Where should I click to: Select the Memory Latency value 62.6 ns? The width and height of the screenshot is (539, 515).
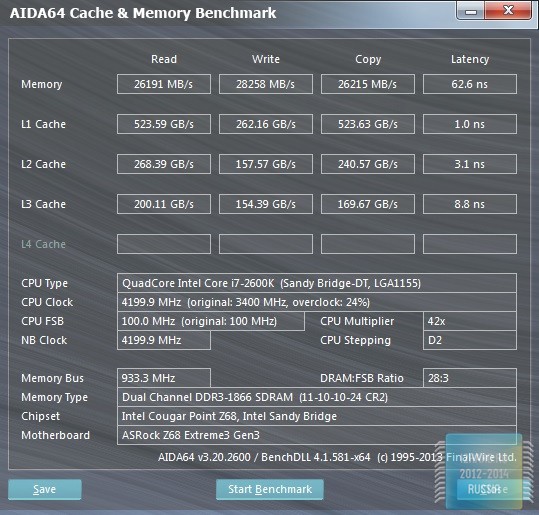click(470, 84)
